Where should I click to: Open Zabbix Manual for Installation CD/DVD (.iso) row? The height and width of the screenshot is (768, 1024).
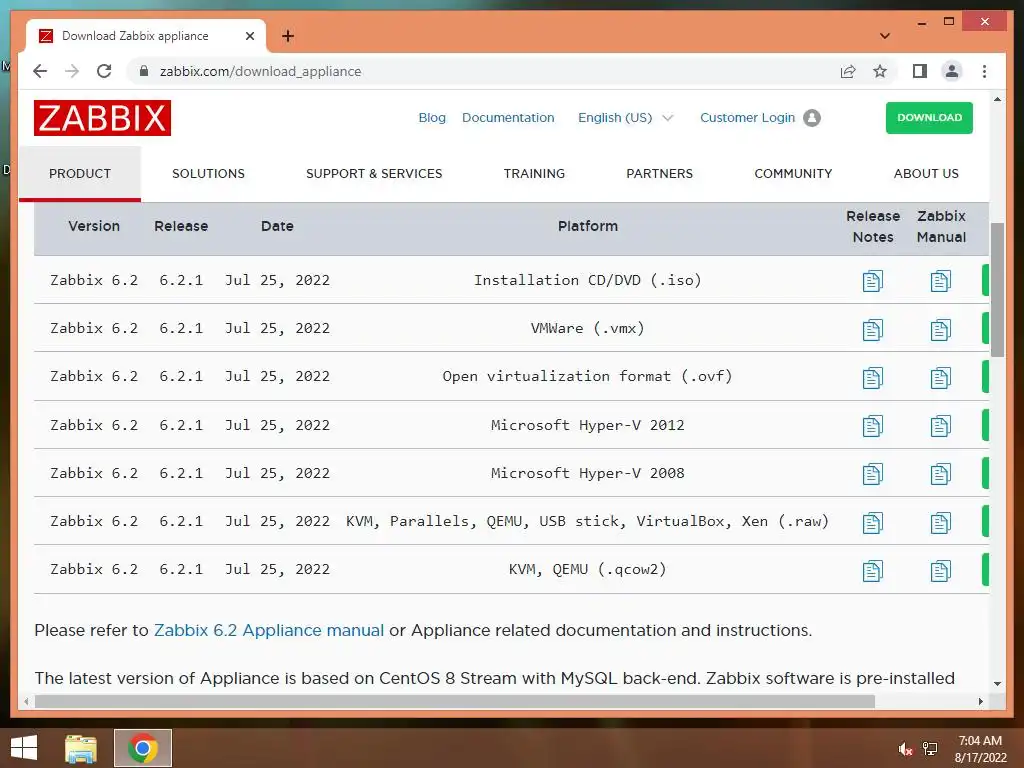tap(940, 281)
